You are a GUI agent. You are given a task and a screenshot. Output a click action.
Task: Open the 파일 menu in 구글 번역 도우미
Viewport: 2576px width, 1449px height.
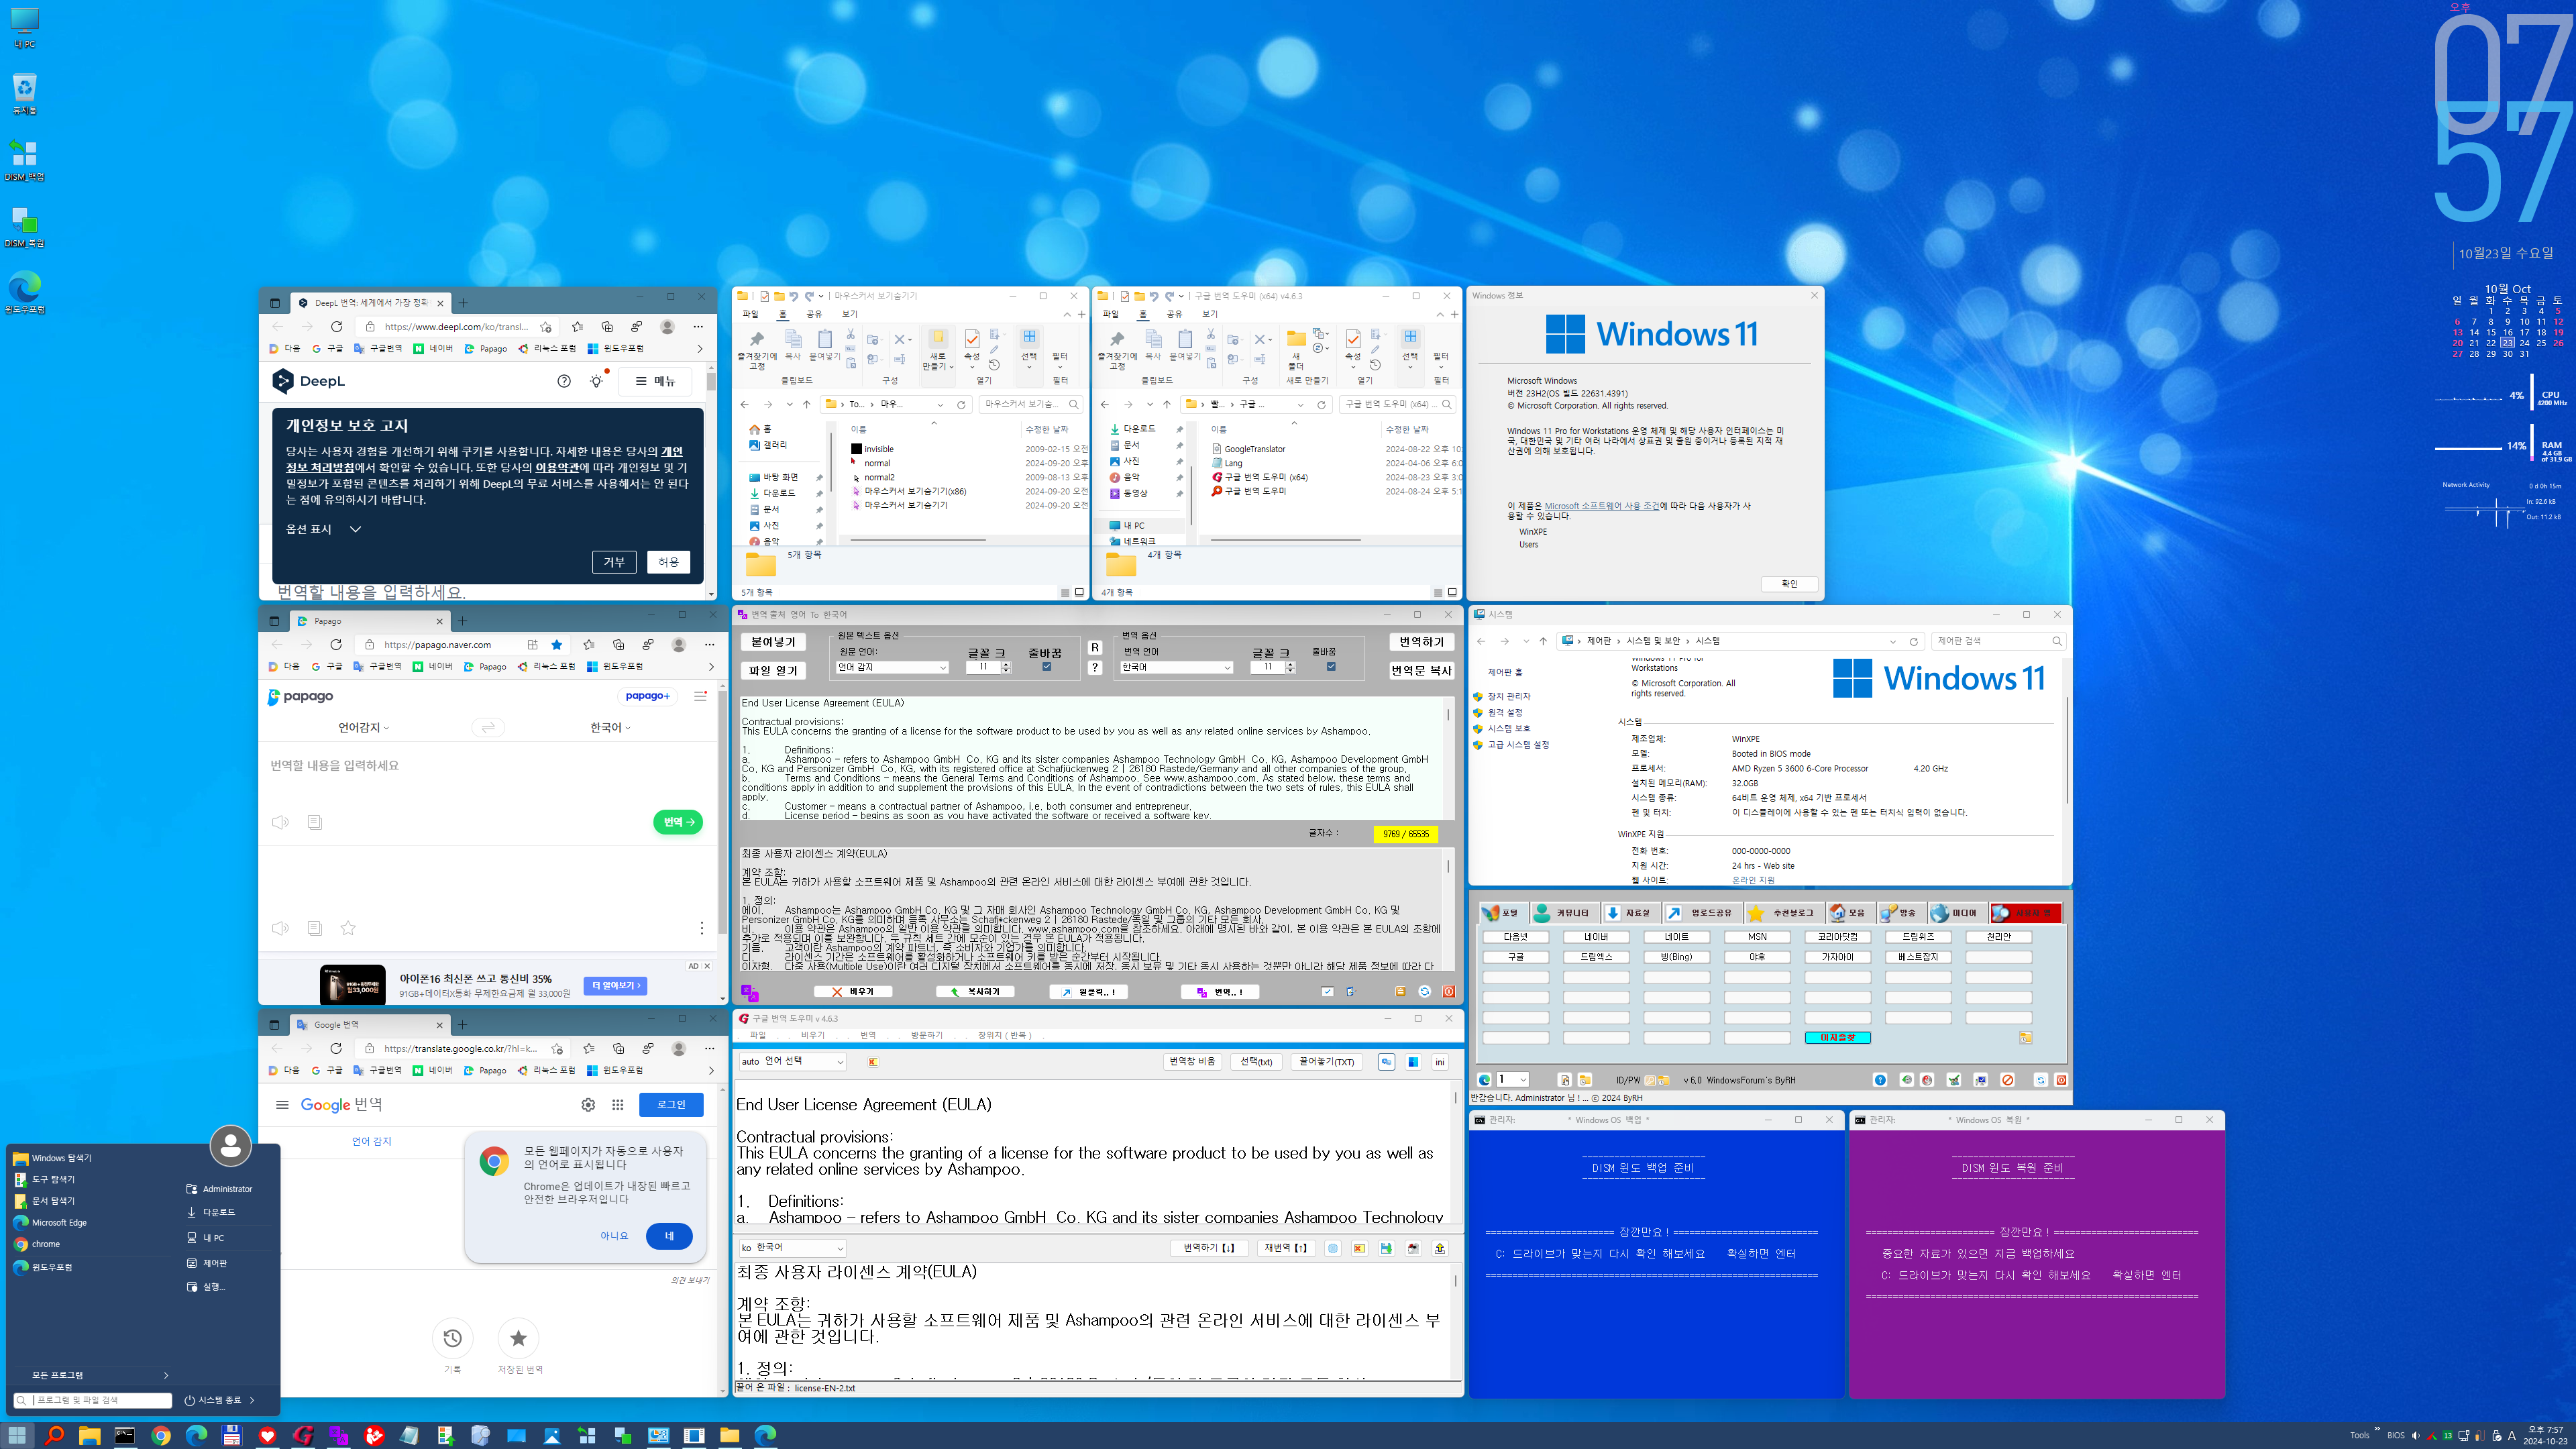point(757,1036)
